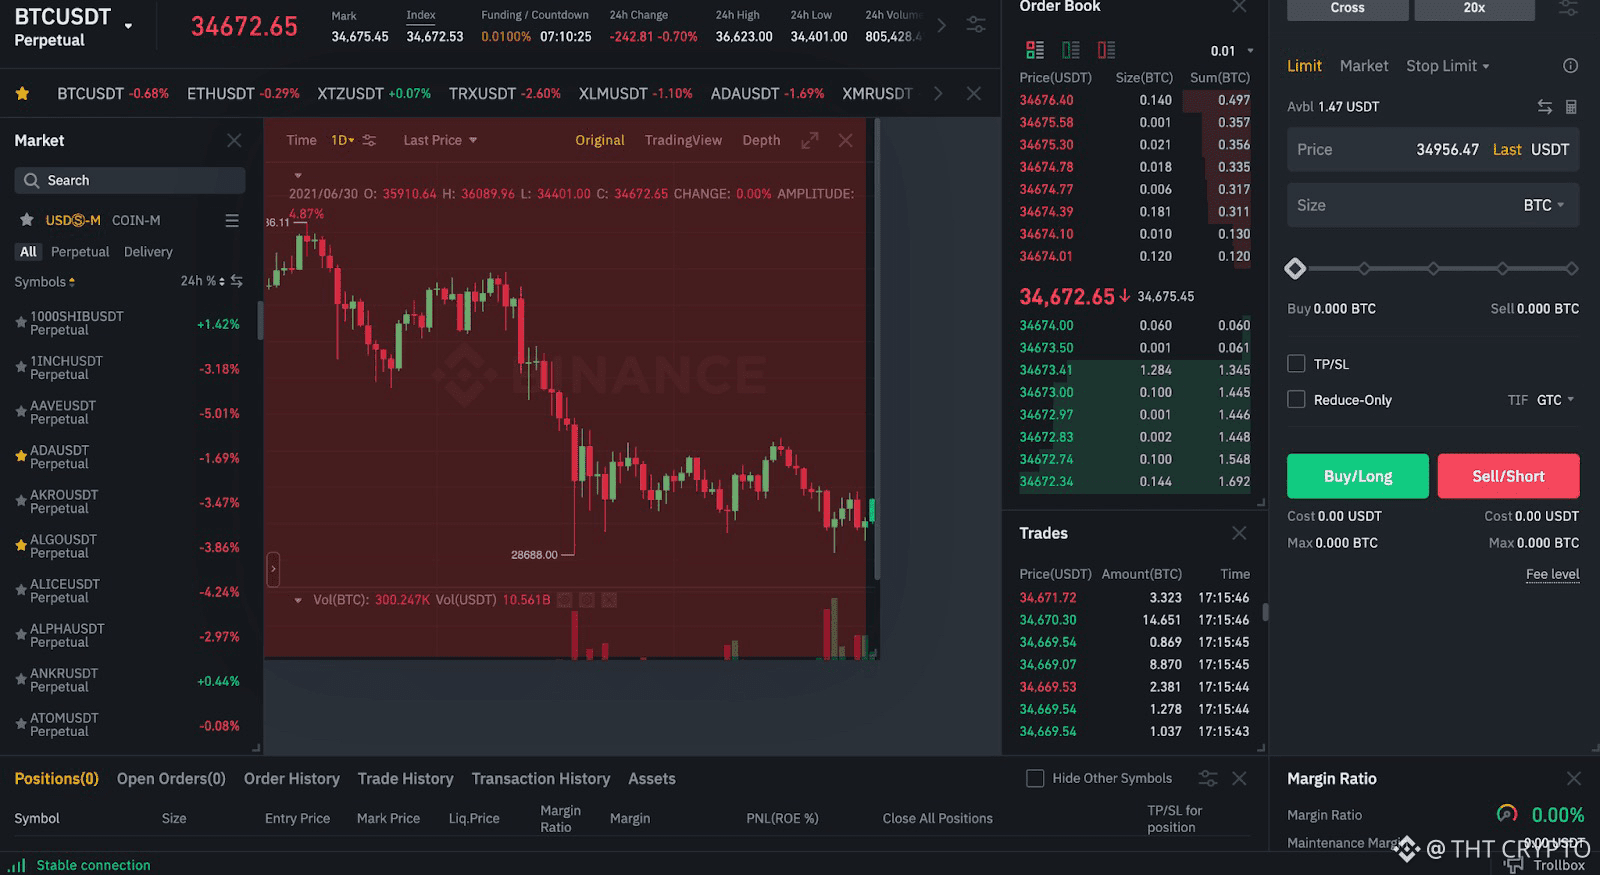
Task: Toggle favorite star for AKROUSDT
Action: [x=20, y=501]
